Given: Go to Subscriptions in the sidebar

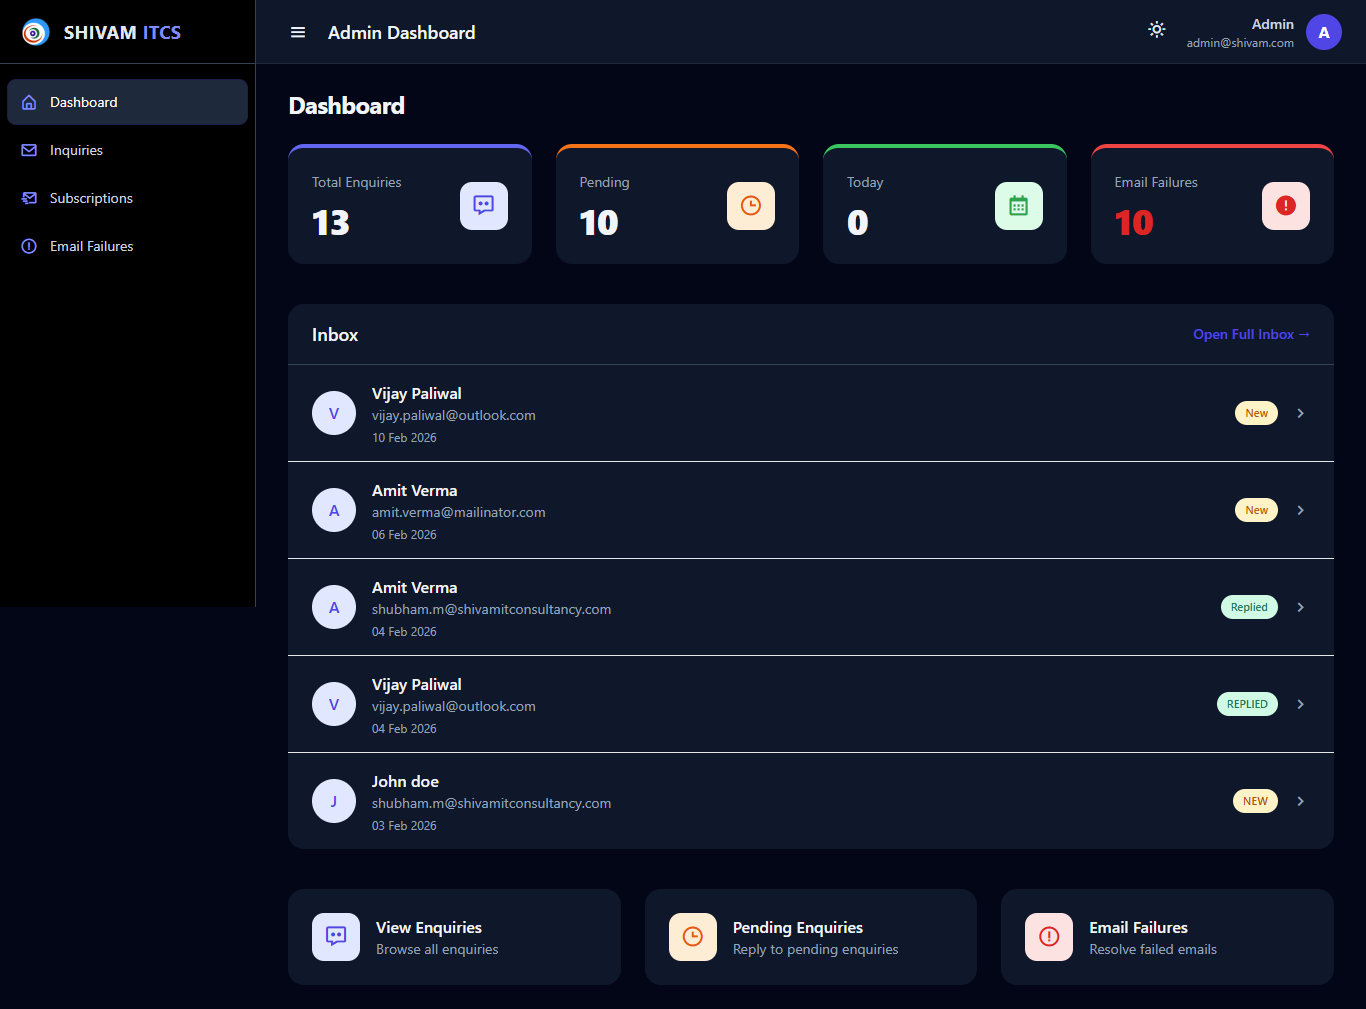Looking at the screenshot, I should pyautogui.click(x=91, y=199).
